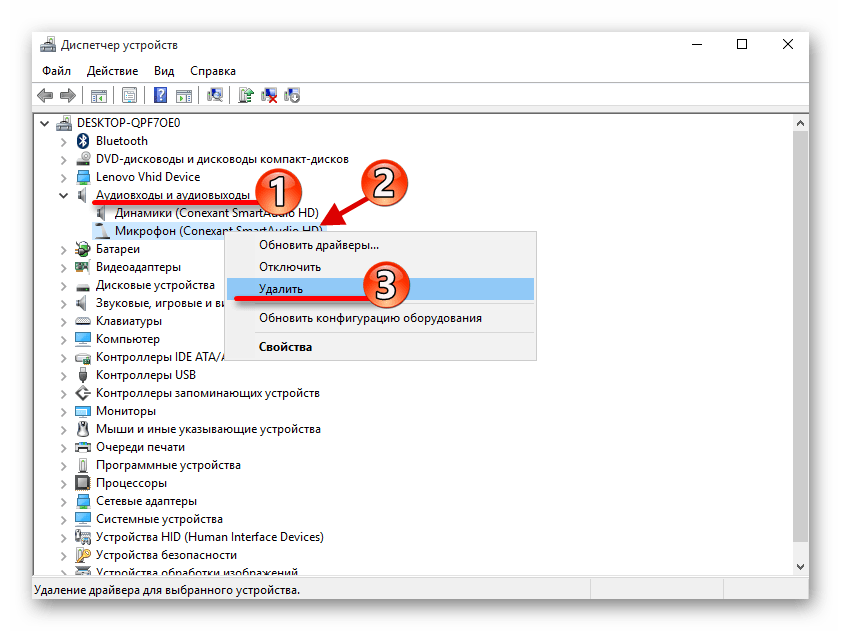Select Обновить драйверы... in context menu
841x631 pixels.
[x=318, y=245]
